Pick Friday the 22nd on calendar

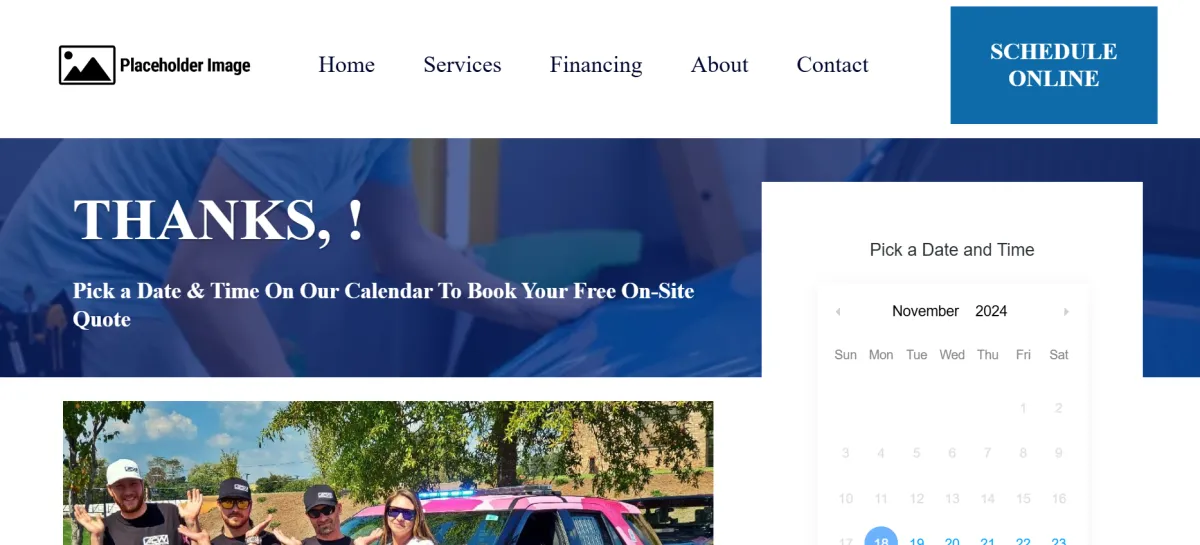tap(1023, 539)
